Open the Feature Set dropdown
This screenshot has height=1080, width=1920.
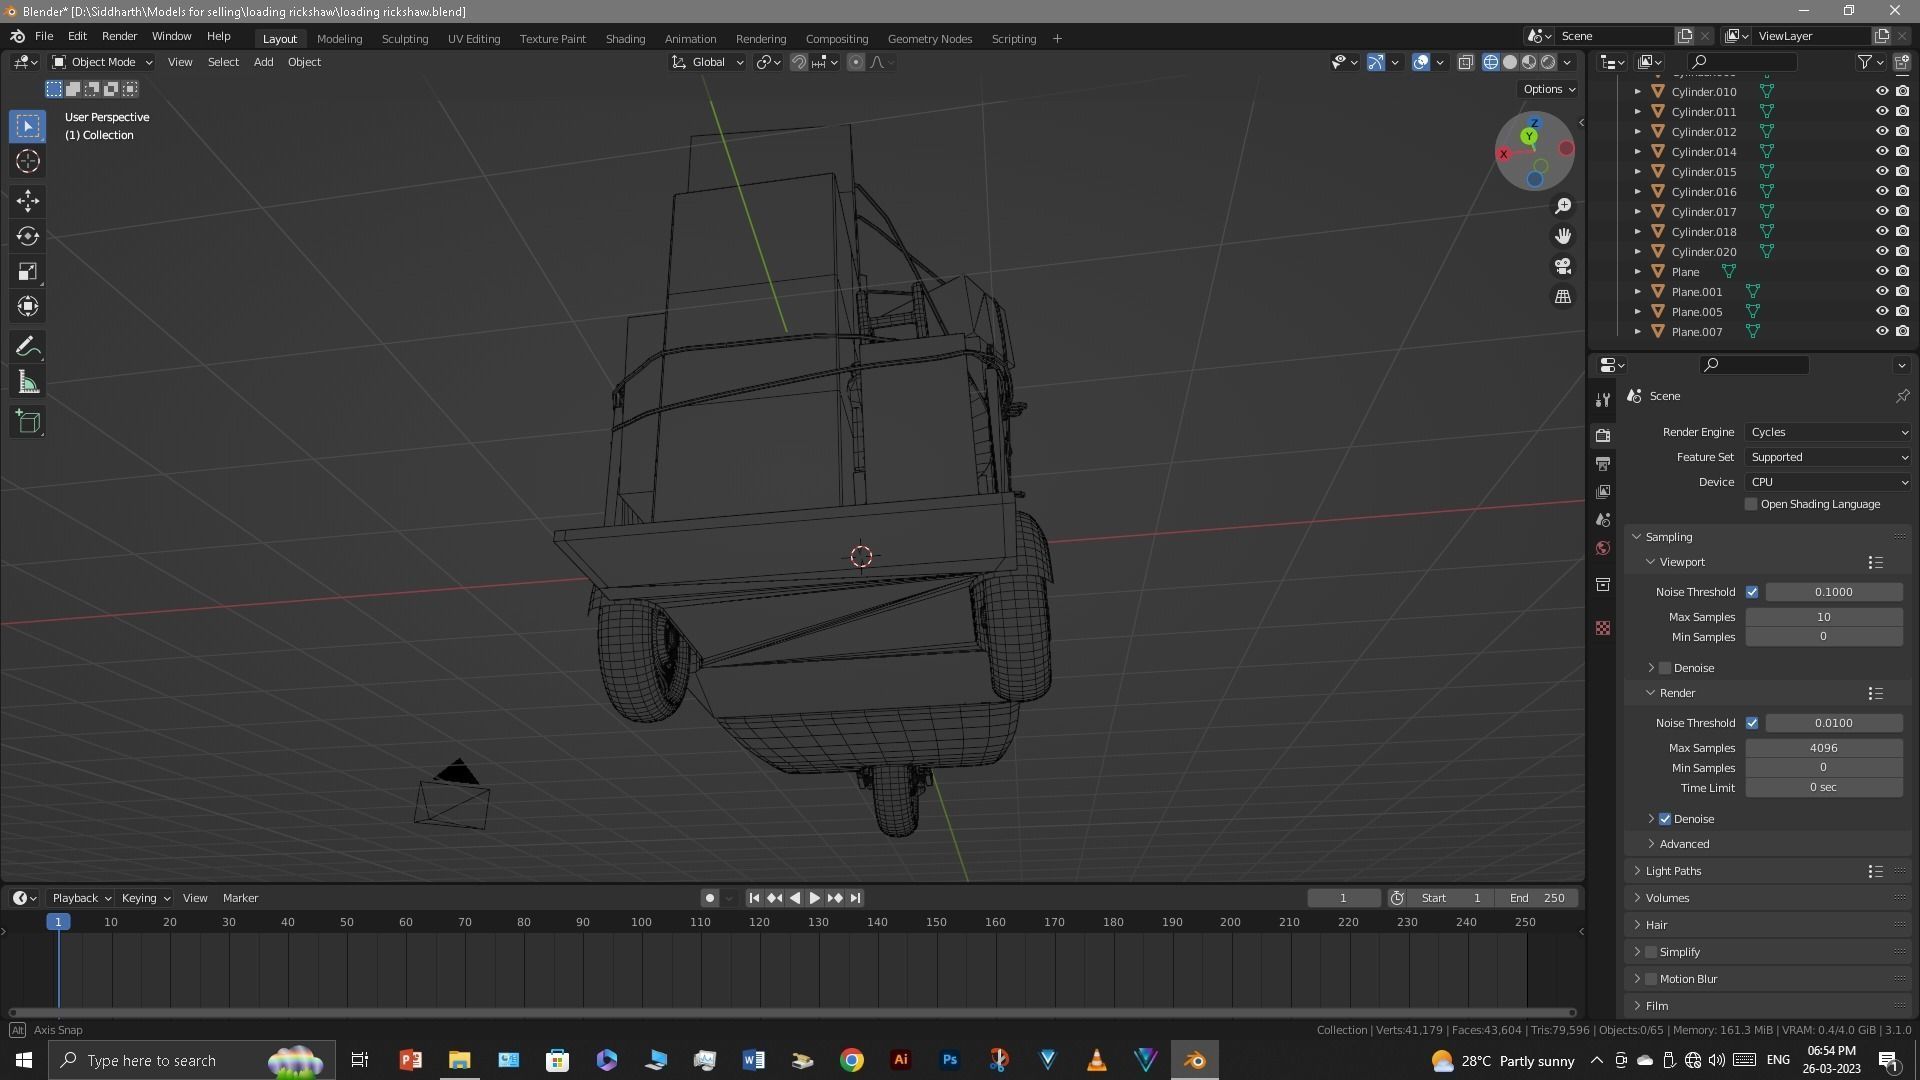tap(1828, 457)
